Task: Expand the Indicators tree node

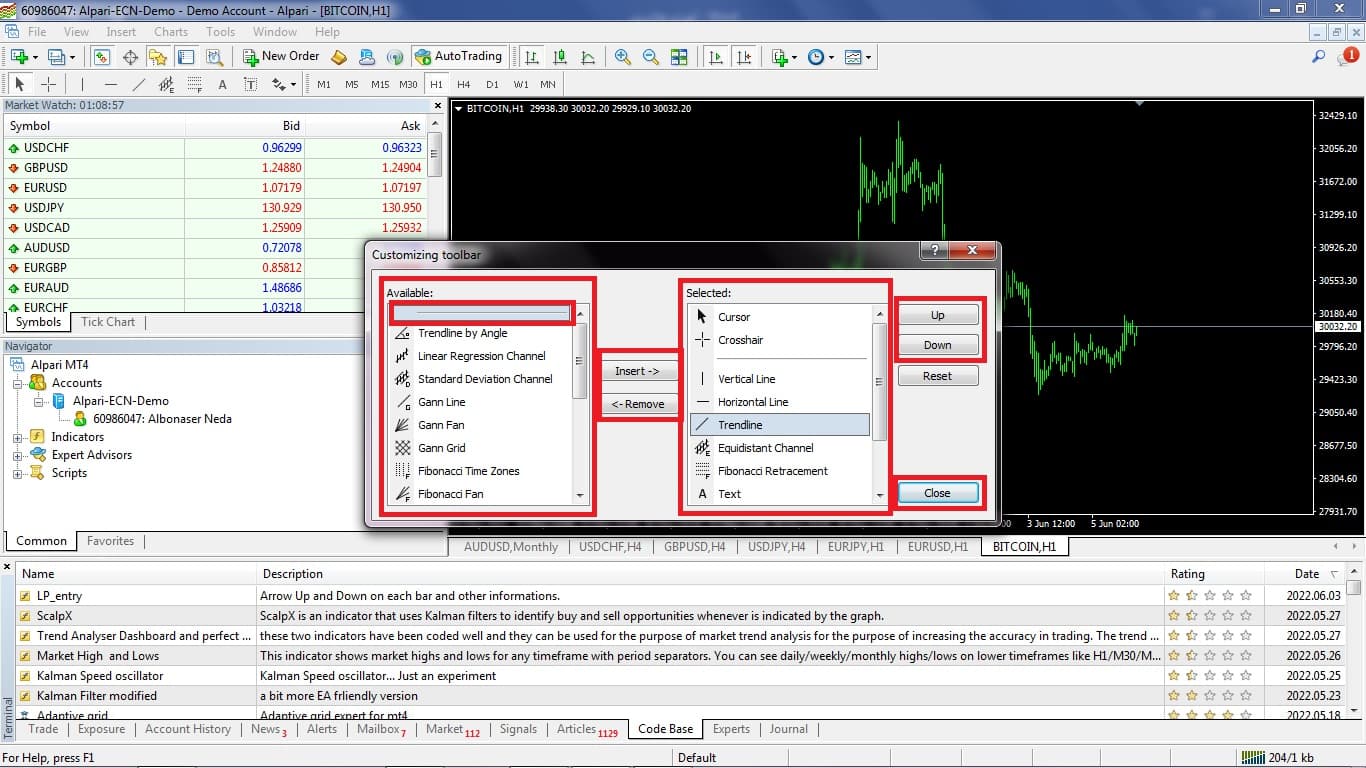Action: click(17, 437)
